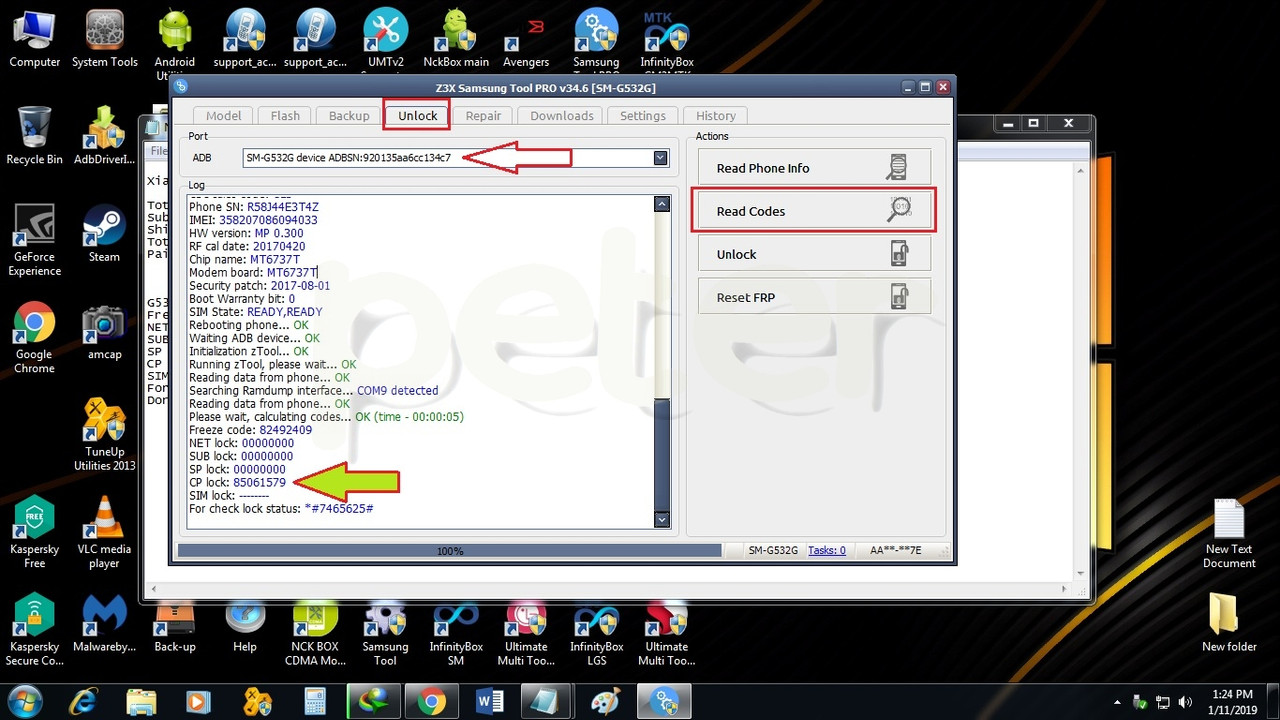Open Calculator from the taskbar
Viewport: 1280px width, 720px height.
click(315, 701)
